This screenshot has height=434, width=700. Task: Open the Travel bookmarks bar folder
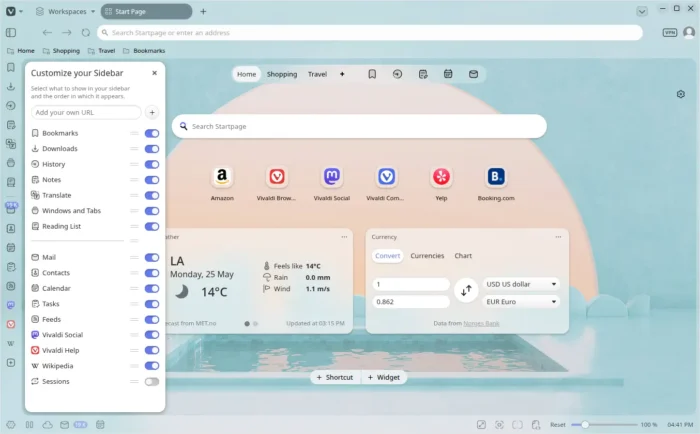101,51
